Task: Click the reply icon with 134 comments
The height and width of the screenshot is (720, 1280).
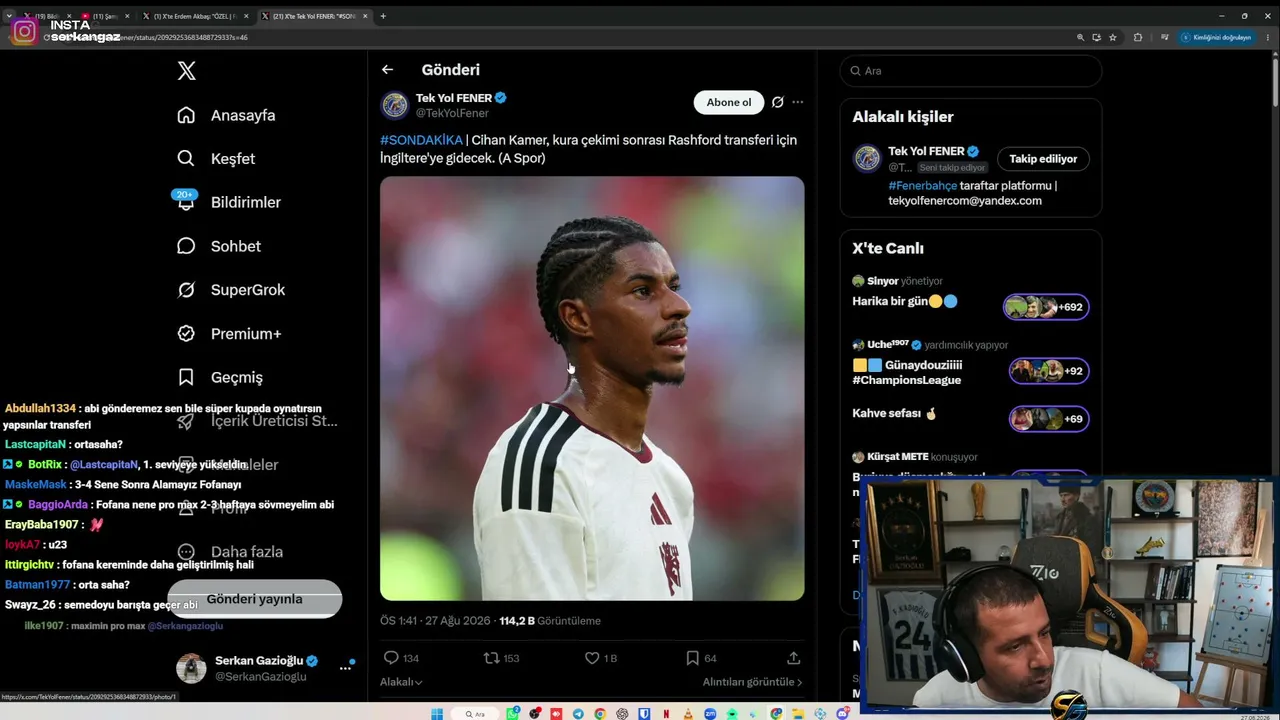Action: pyautogui.click(x=391, y=658)
